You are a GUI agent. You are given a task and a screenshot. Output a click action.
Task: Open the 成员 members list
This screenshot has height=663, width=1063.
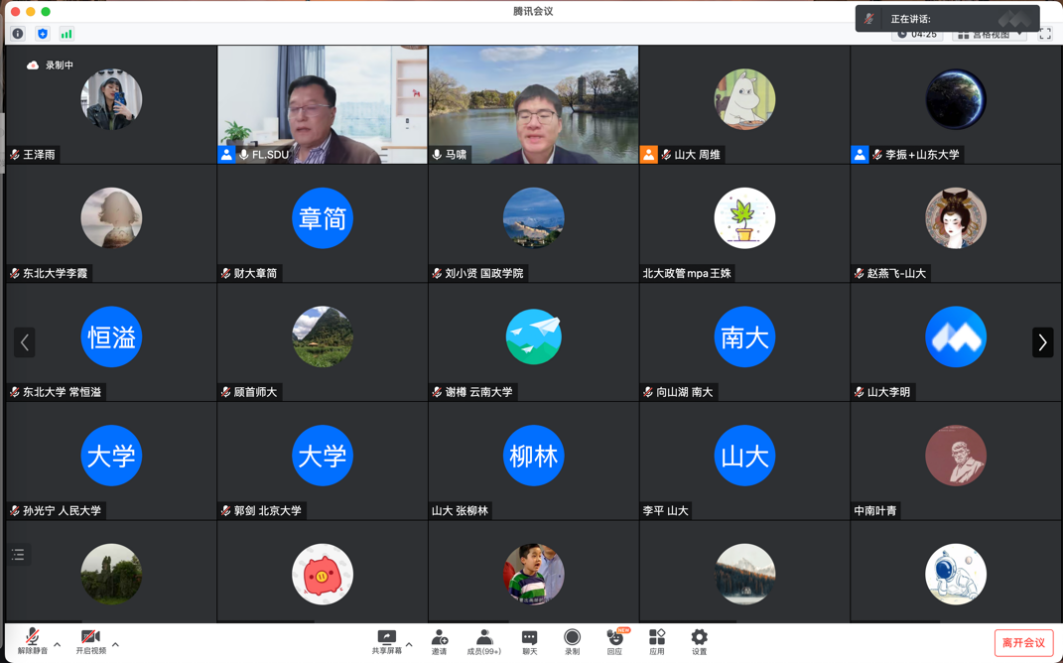coord(484,640)
